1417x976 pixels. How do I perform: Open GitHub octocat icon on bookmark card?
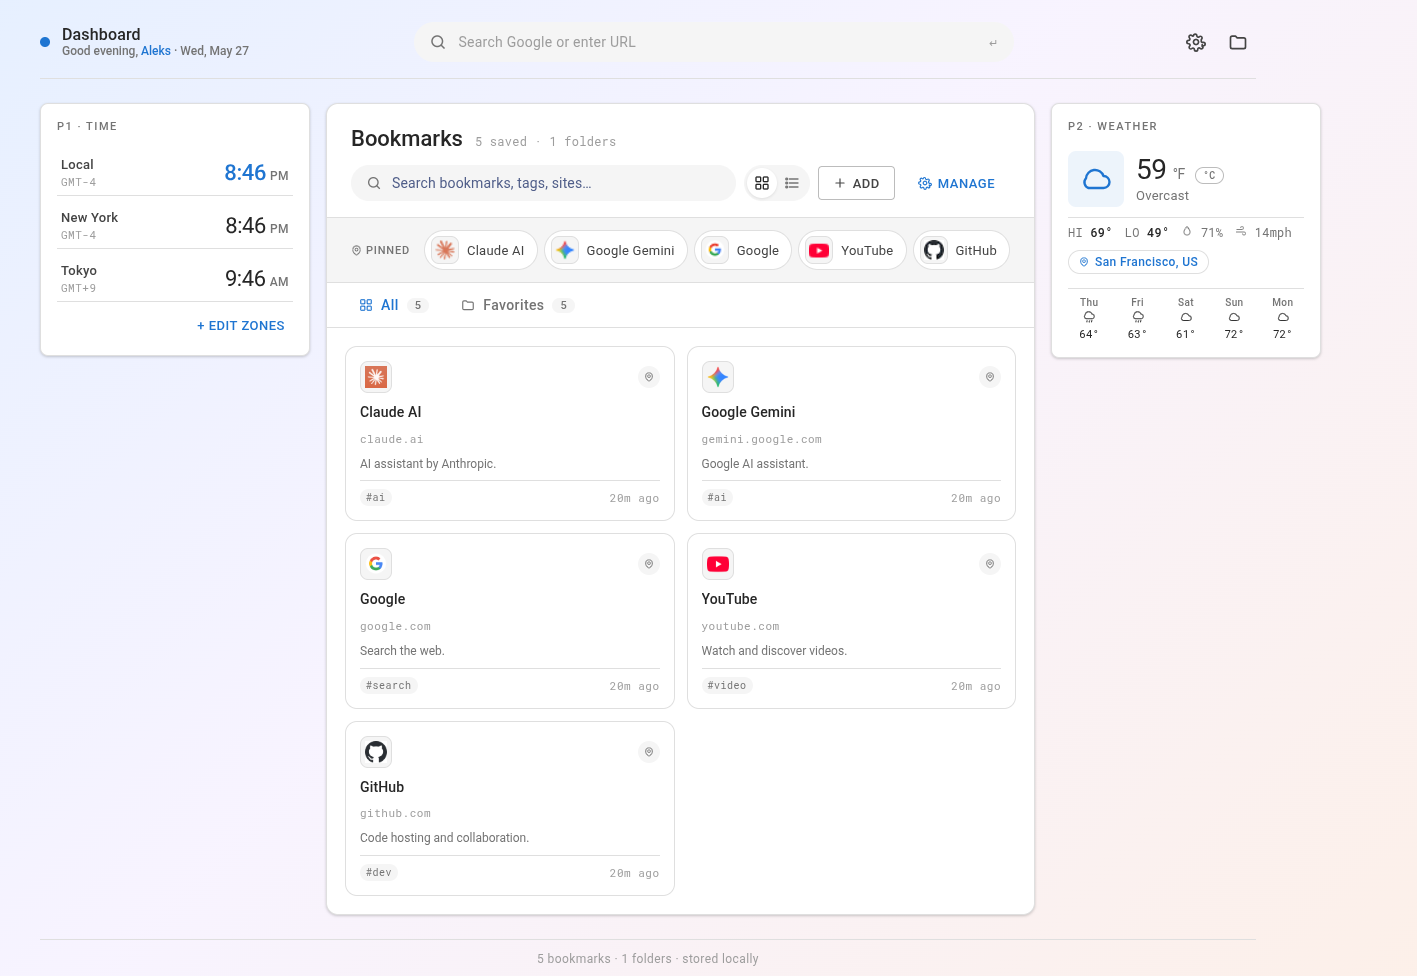coord(376,752)
